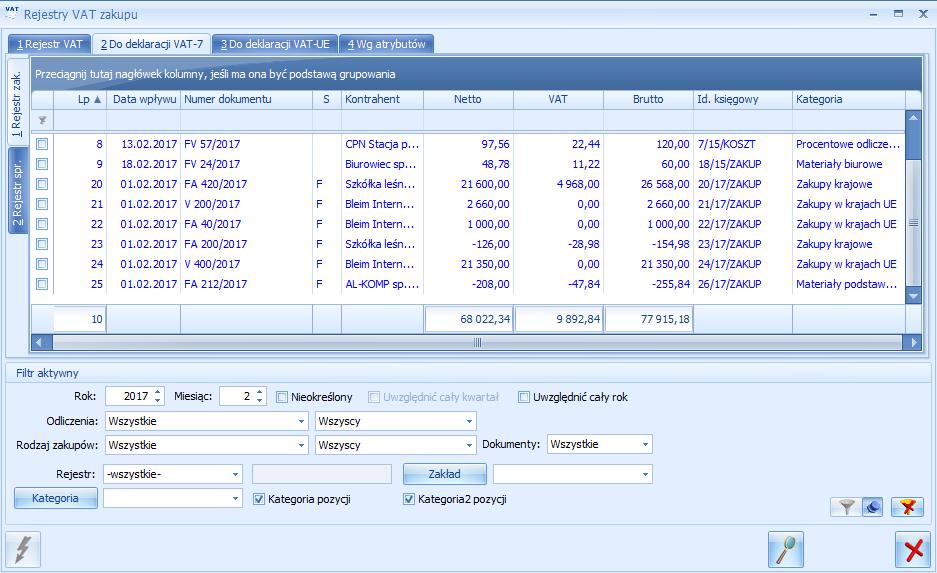
Task: Click the Numer dokumentu filter row cell
Action: [246, 120]
